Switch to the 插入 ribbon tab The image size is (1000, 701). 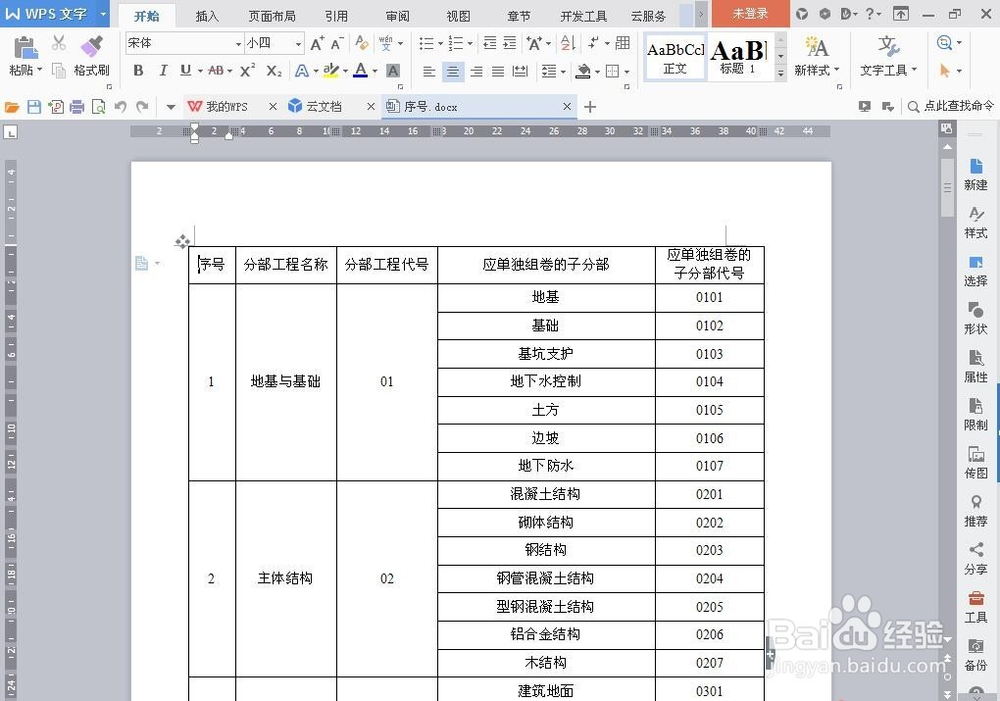coord(207,15)
